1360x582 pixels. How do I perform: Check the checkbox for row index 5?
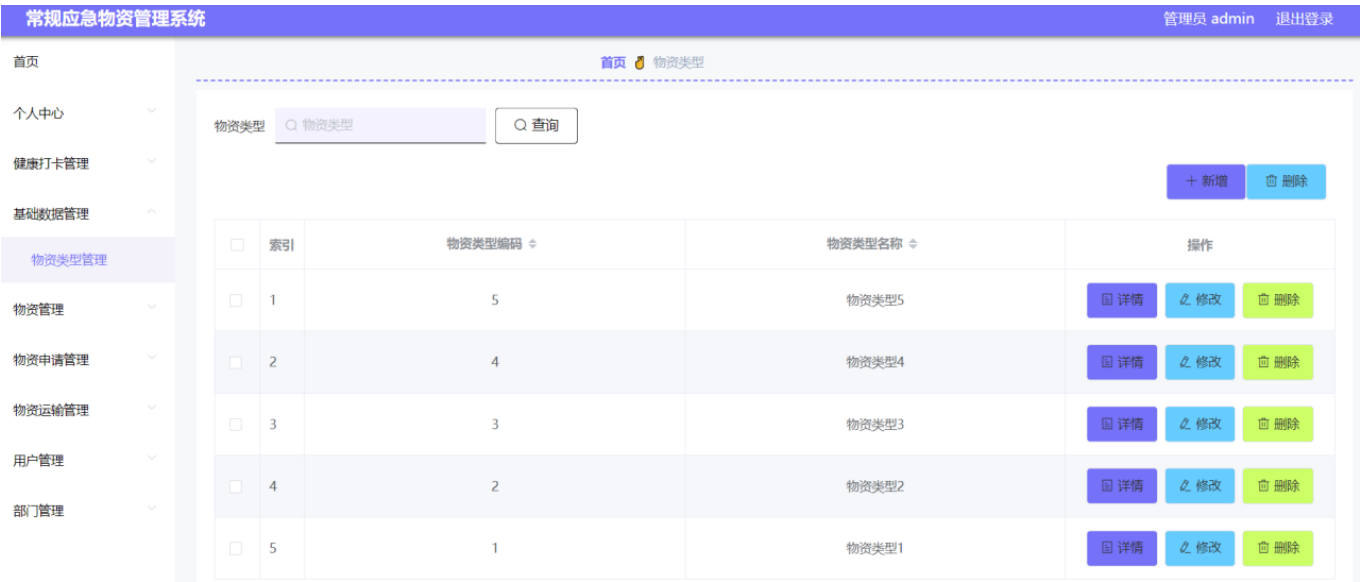click(x=237, y=548)
